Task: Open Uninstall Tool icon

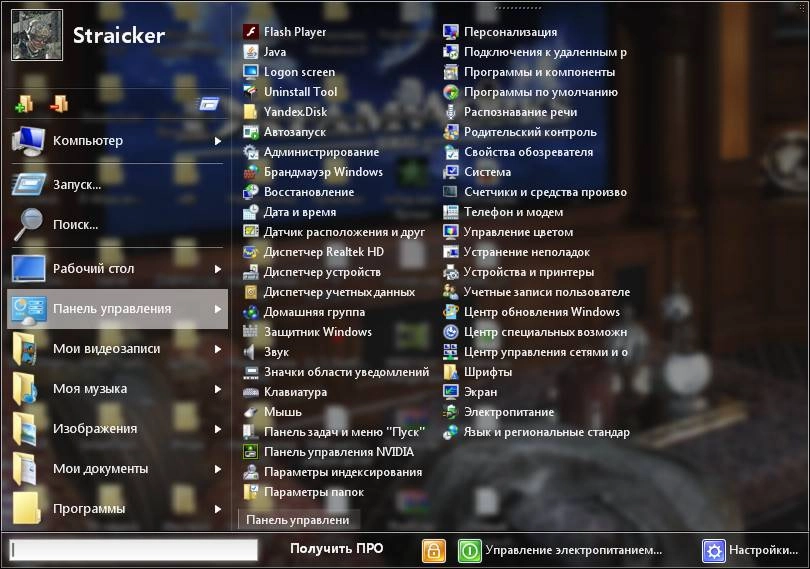Action: pos(251,92)
